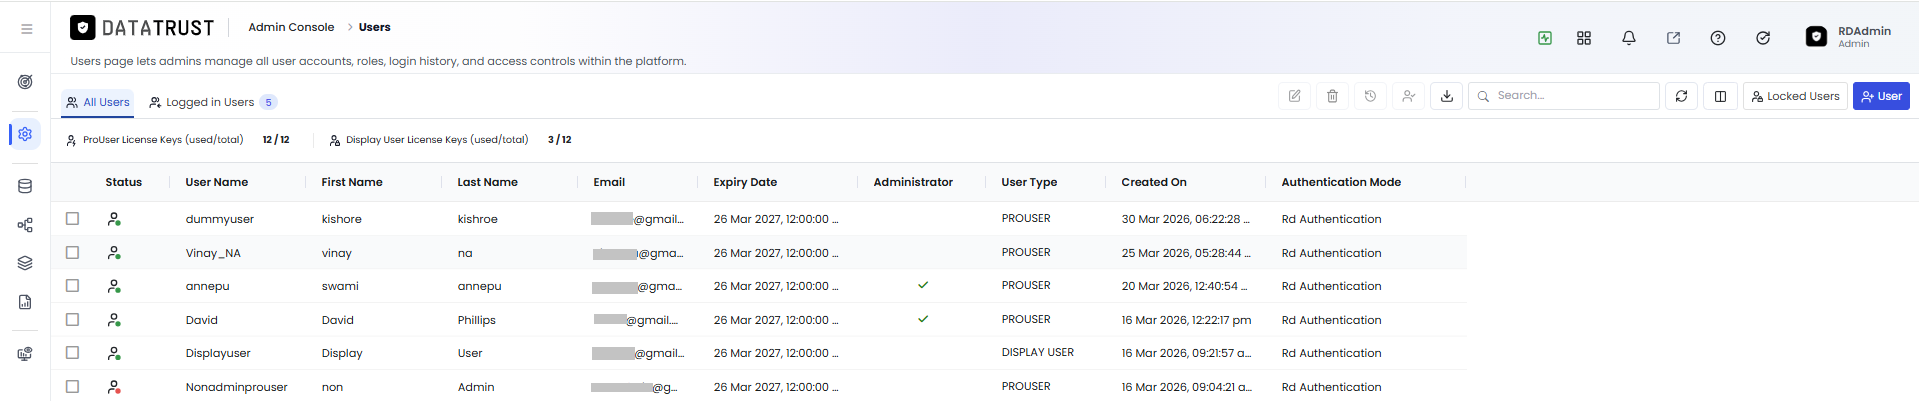Screen dimensions: 1919x401
Task: Sort by the Created On column header
Action: coord(1154,182)
